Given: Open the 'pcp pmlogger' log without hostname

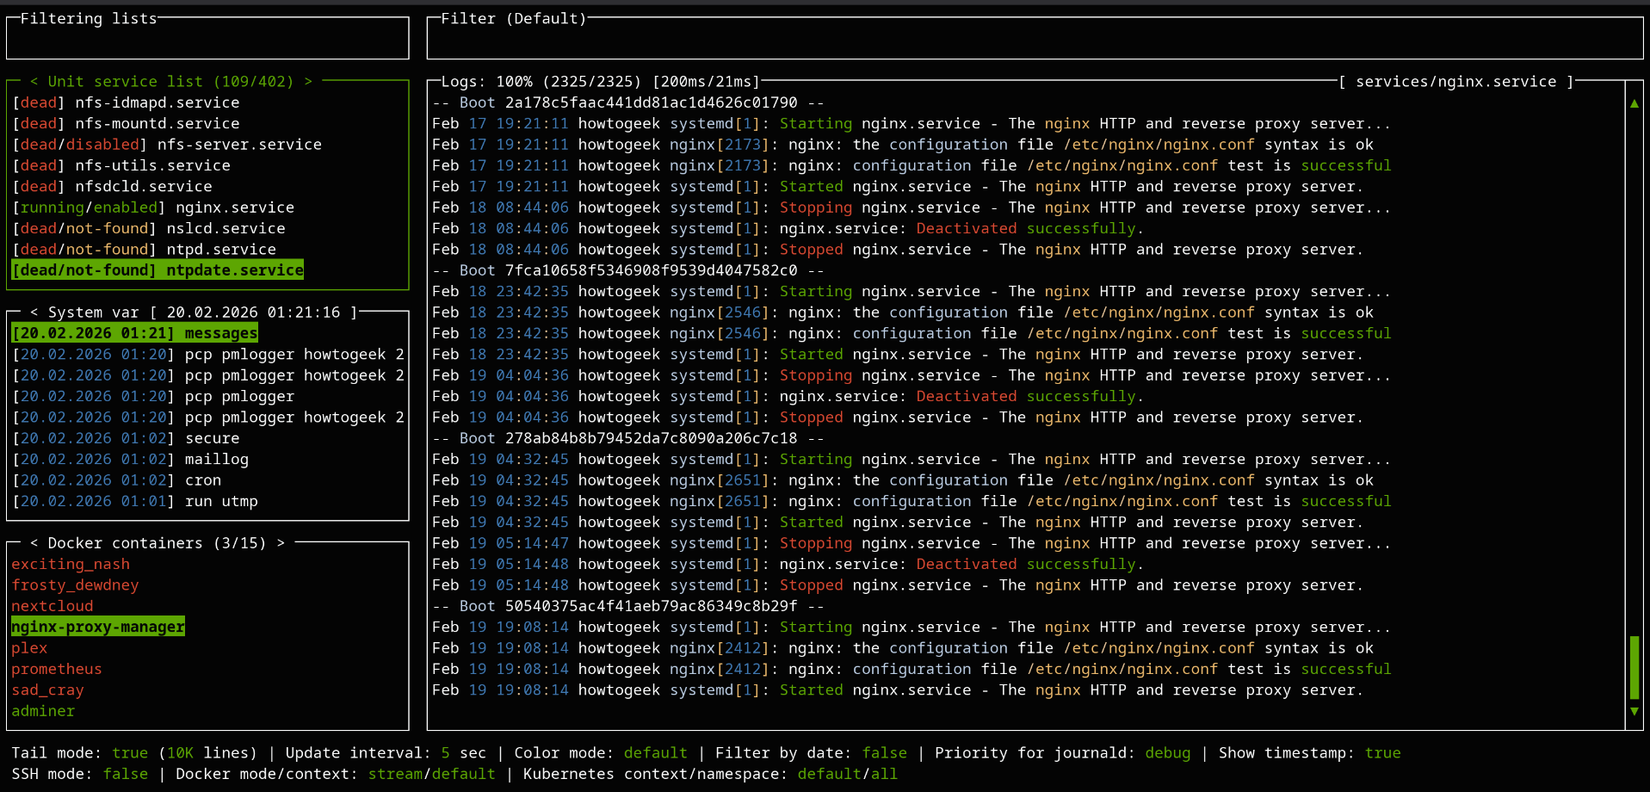Looking at the screenshot, I should [x=153, y=397].
